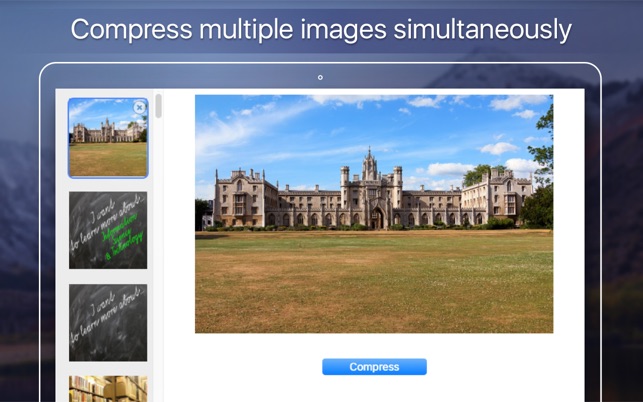Select the chalkboard thumbnail without green writing
643x402 pixels.
click(108, 322)
